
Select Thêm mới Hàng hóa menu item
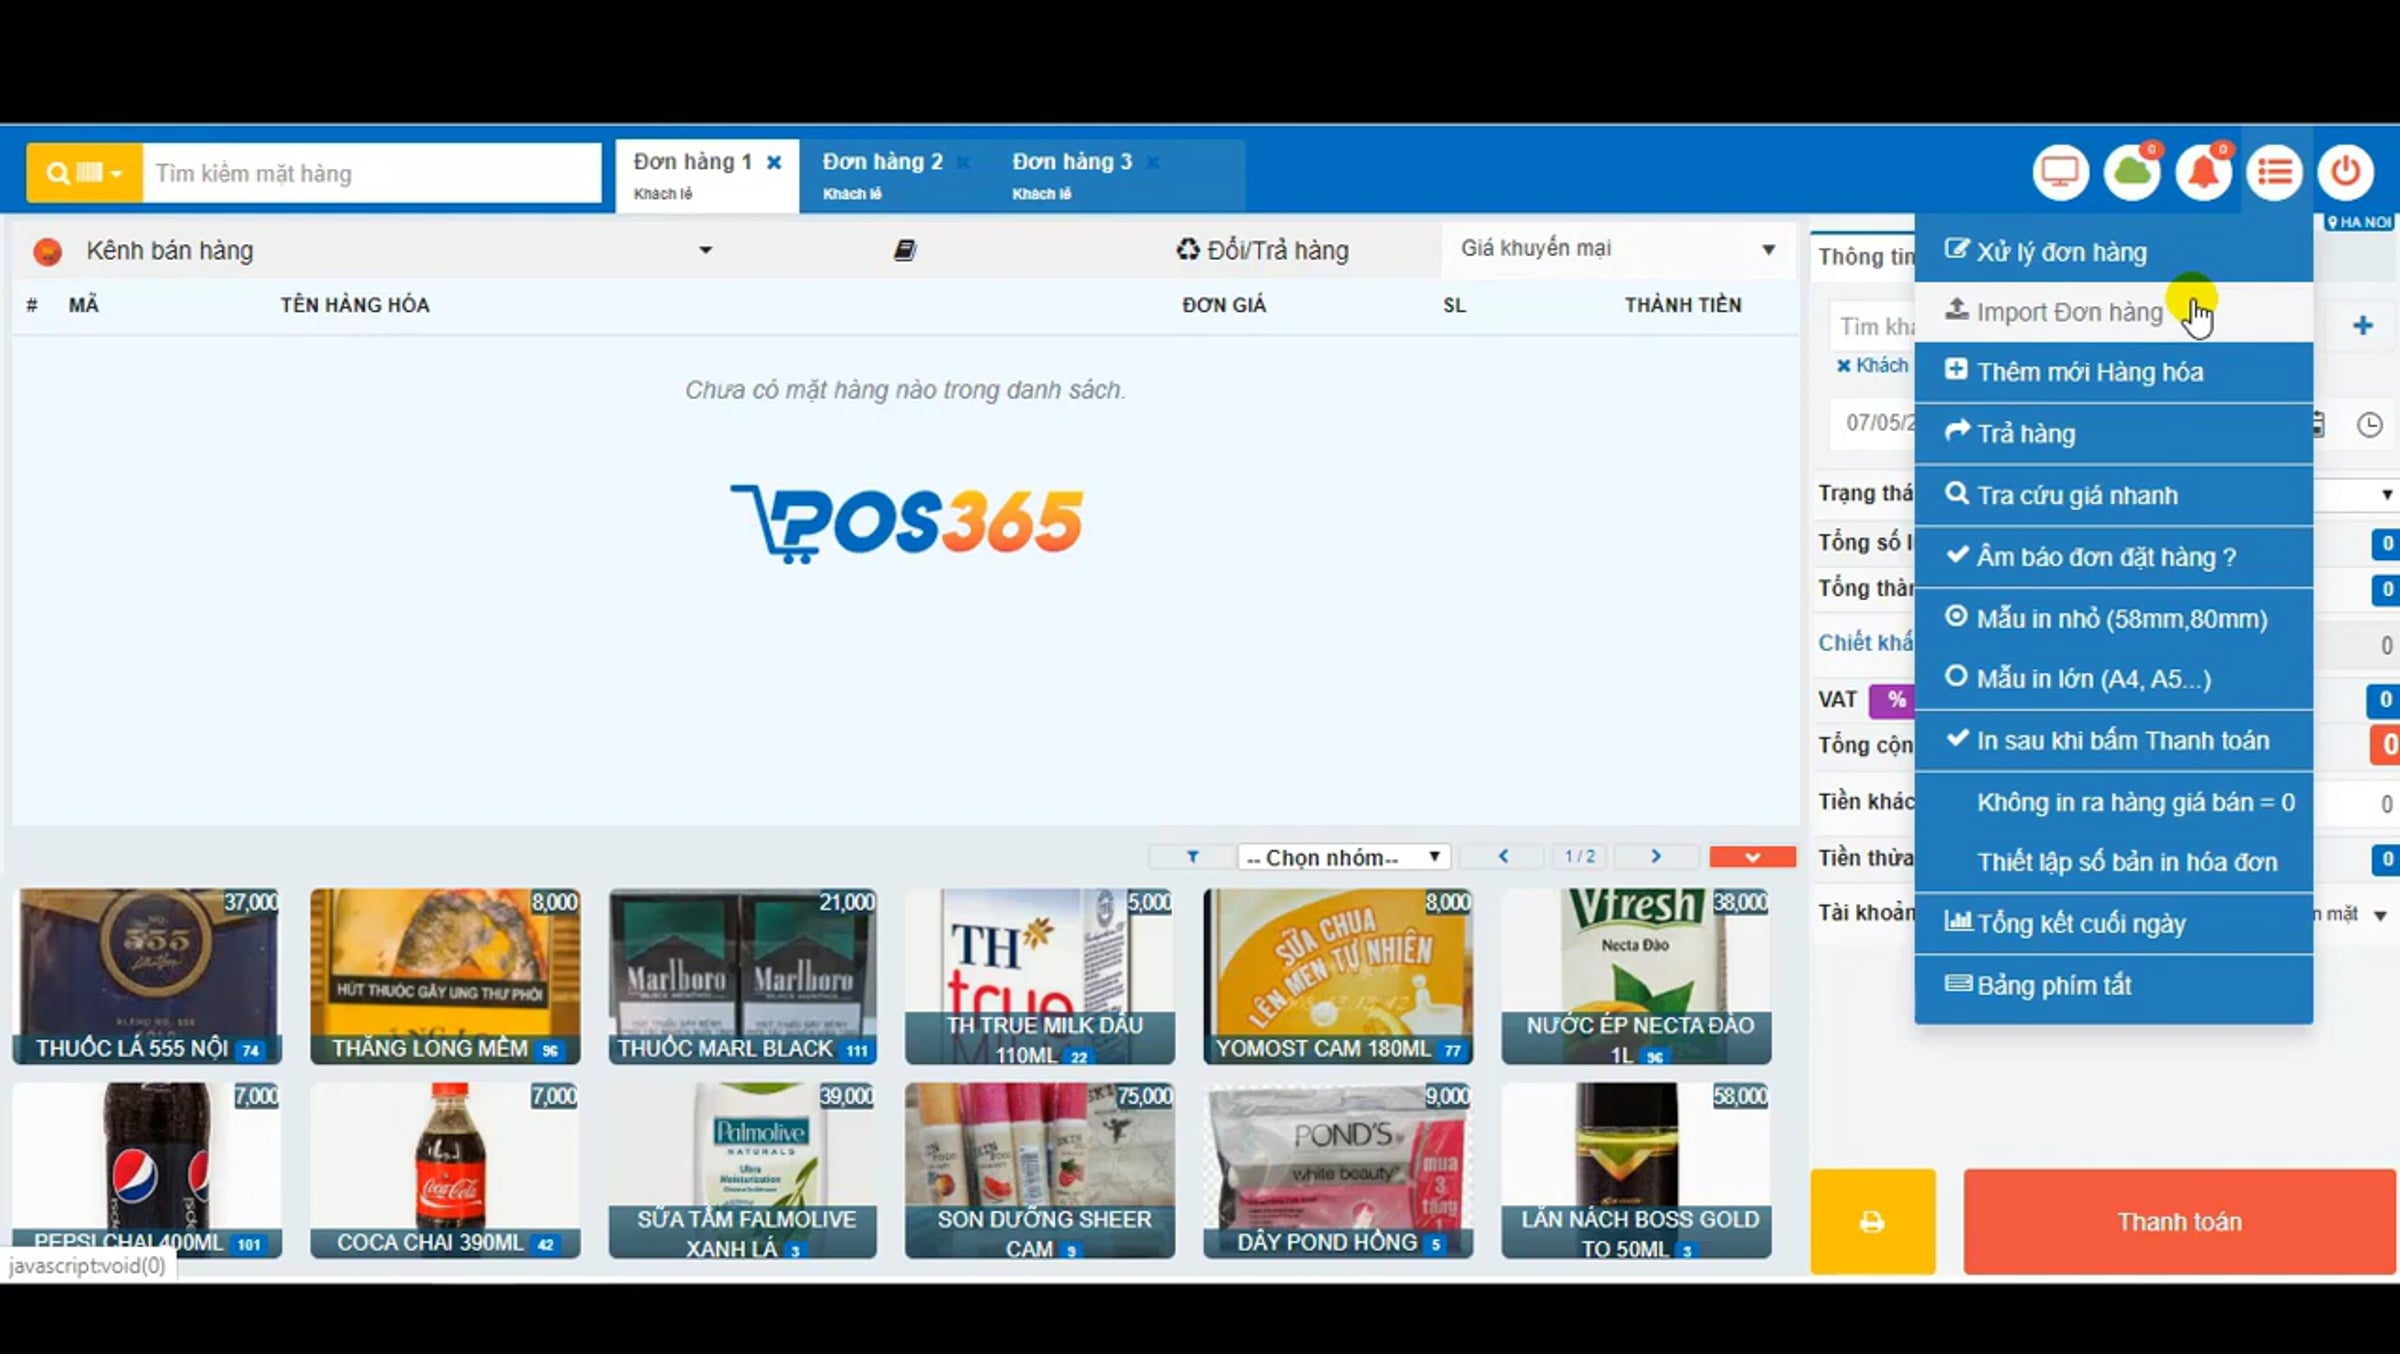pyautogui.click(x=2114, y=372)
